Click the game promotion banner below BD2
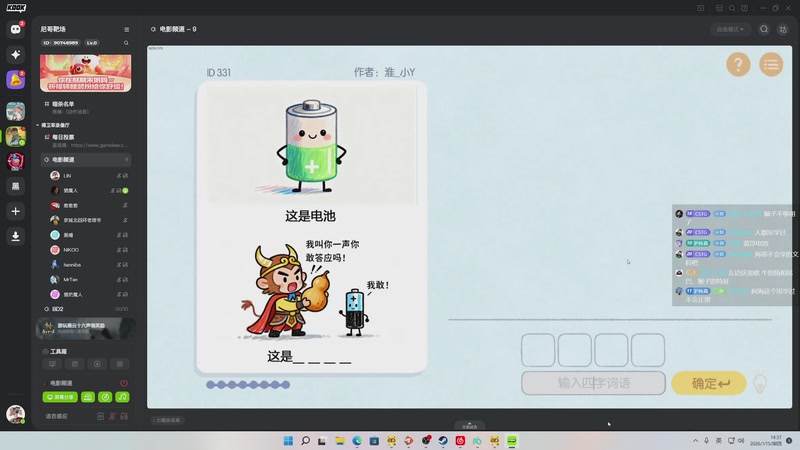This screenshot has height=450, width=800. tap(86, 328)
